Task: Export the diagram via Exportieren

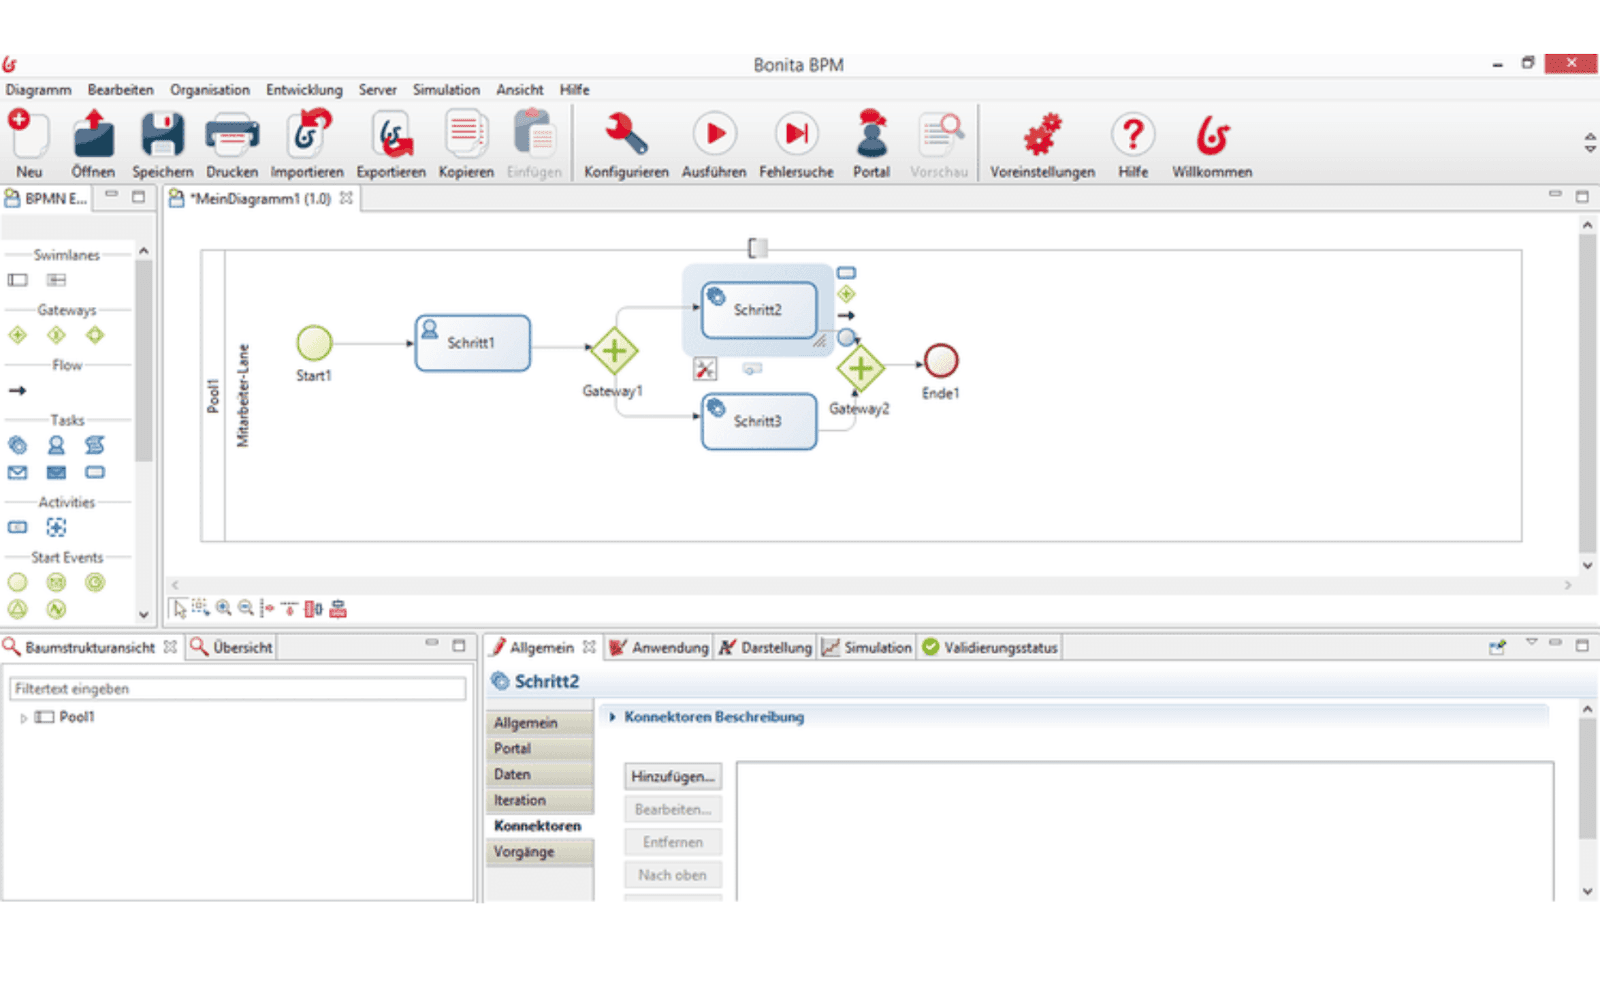Action: coord(391,135)
